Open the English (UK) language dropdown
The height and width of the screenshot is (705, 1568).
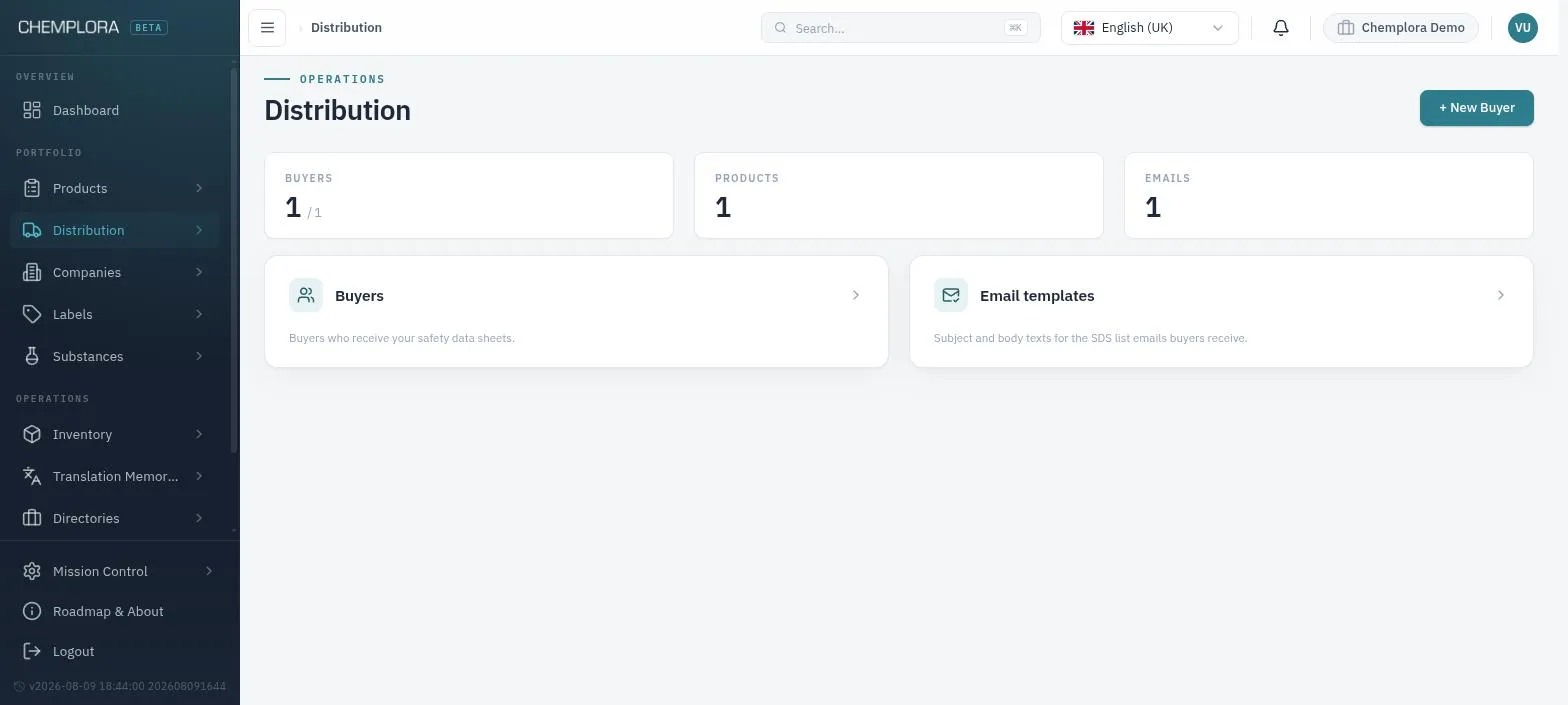click(x=1150, y=28)
